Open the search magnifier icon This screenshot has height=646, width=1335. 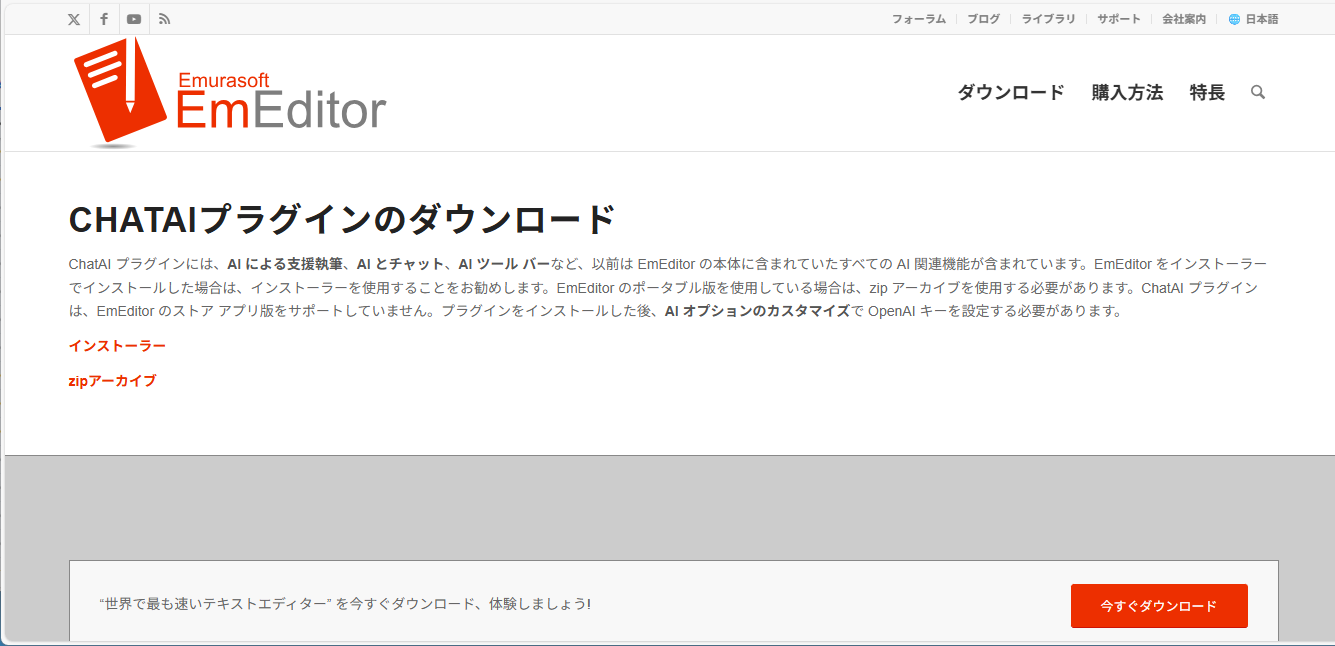(x=1258, y=92)
